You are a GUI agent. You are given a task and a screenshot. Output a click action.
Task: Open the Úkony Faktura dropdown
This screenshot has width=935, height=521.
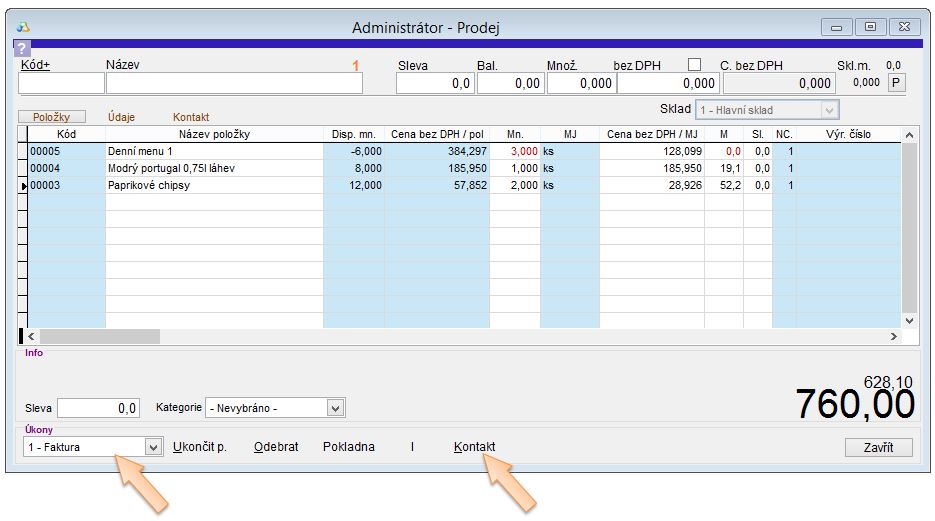pyautogui.click(x=153, y=447)
